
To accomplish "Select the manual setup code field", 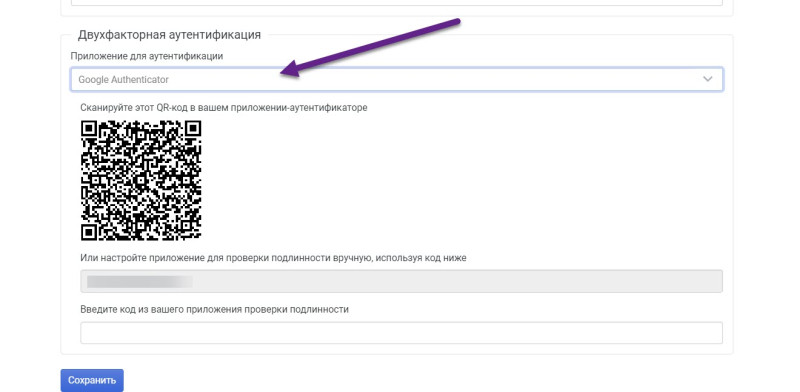I will point(401,281).
